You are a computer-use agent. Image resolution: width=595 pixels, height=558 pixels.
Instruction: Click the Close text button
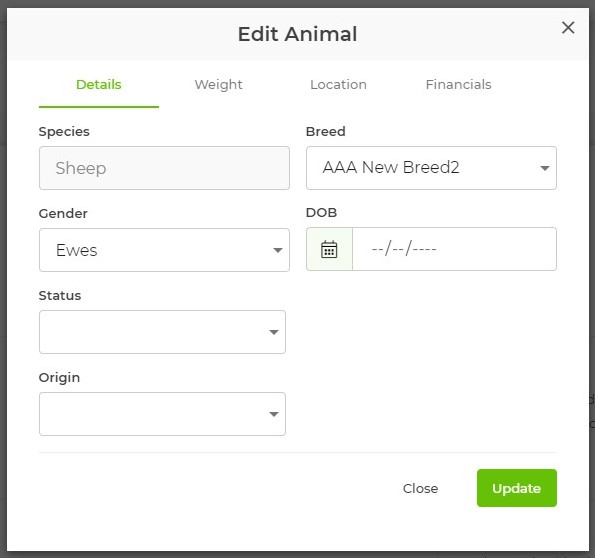(x=420, y=489)
